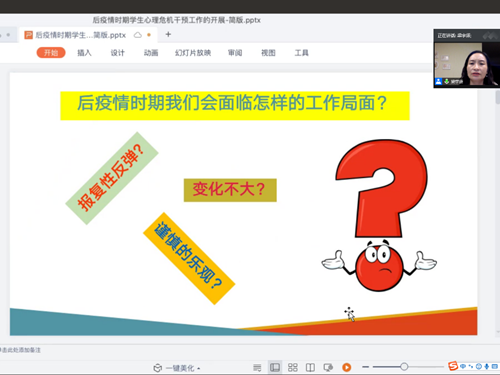Click the zoom out minus button
The image size is (500, 375).
[x=366, y=367]
